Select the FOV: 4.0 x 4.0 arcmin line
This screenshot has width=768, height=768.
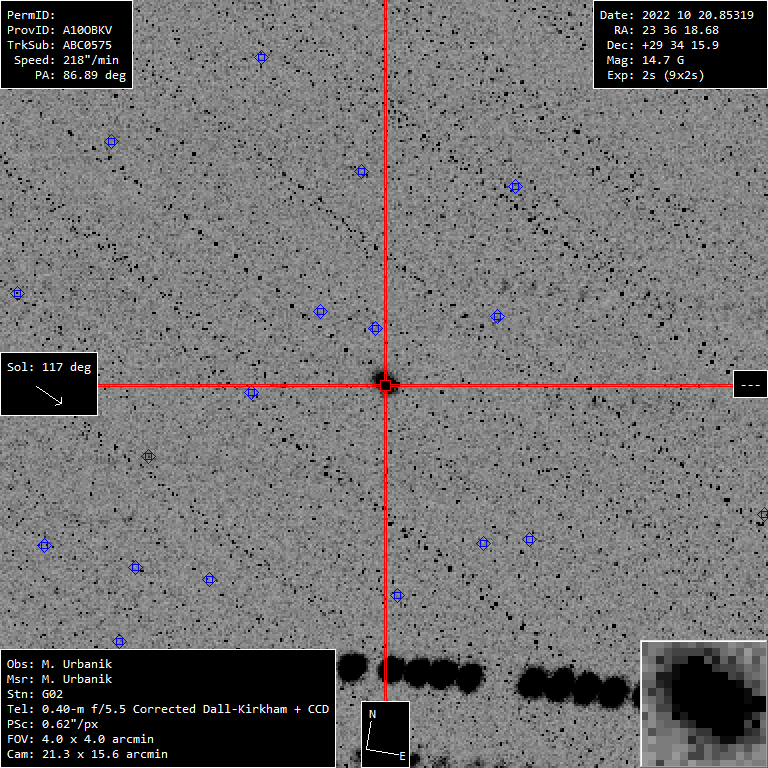tap(80, 739)
